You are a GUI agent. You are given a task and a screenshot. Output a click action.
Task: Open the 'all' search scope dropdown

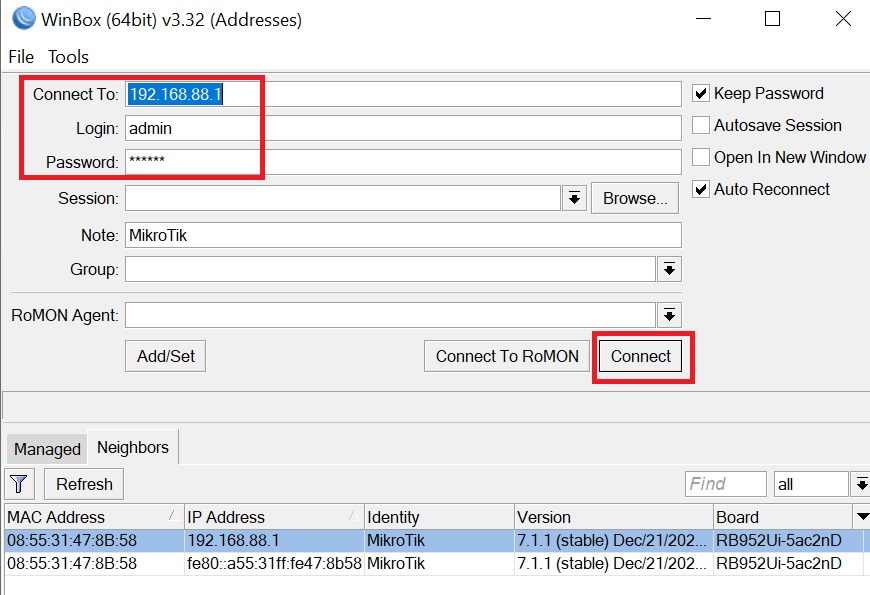861,484
